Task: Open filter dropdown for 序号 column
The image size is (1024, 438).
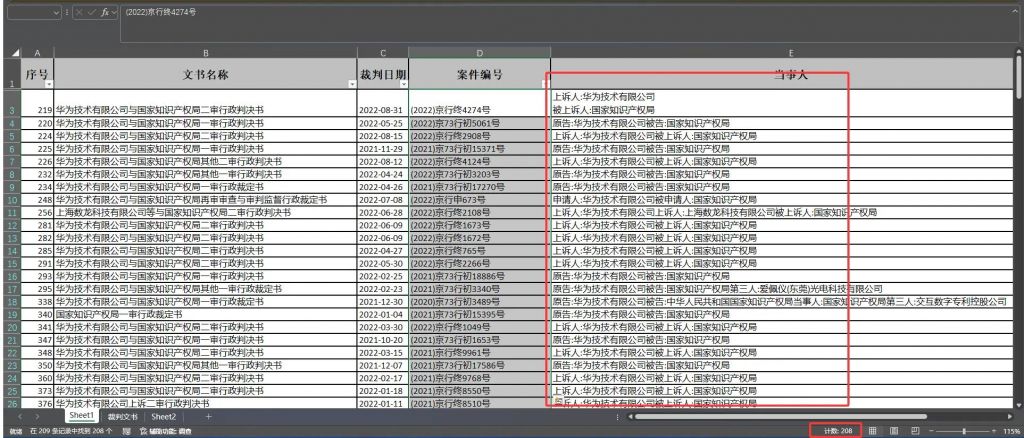Action: tap(49, 84)
